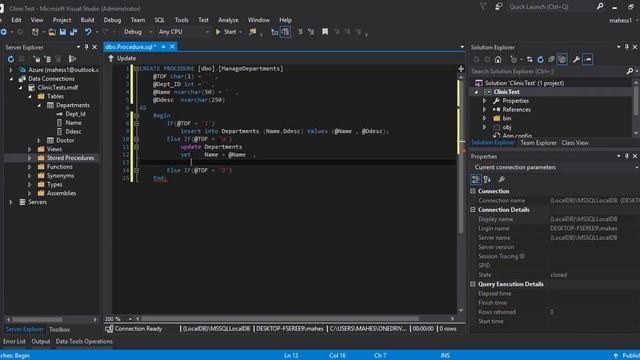The image size is (640, 360).
Task: Click Connect to Database icon in Server Explorer
Action: point(37,59)
